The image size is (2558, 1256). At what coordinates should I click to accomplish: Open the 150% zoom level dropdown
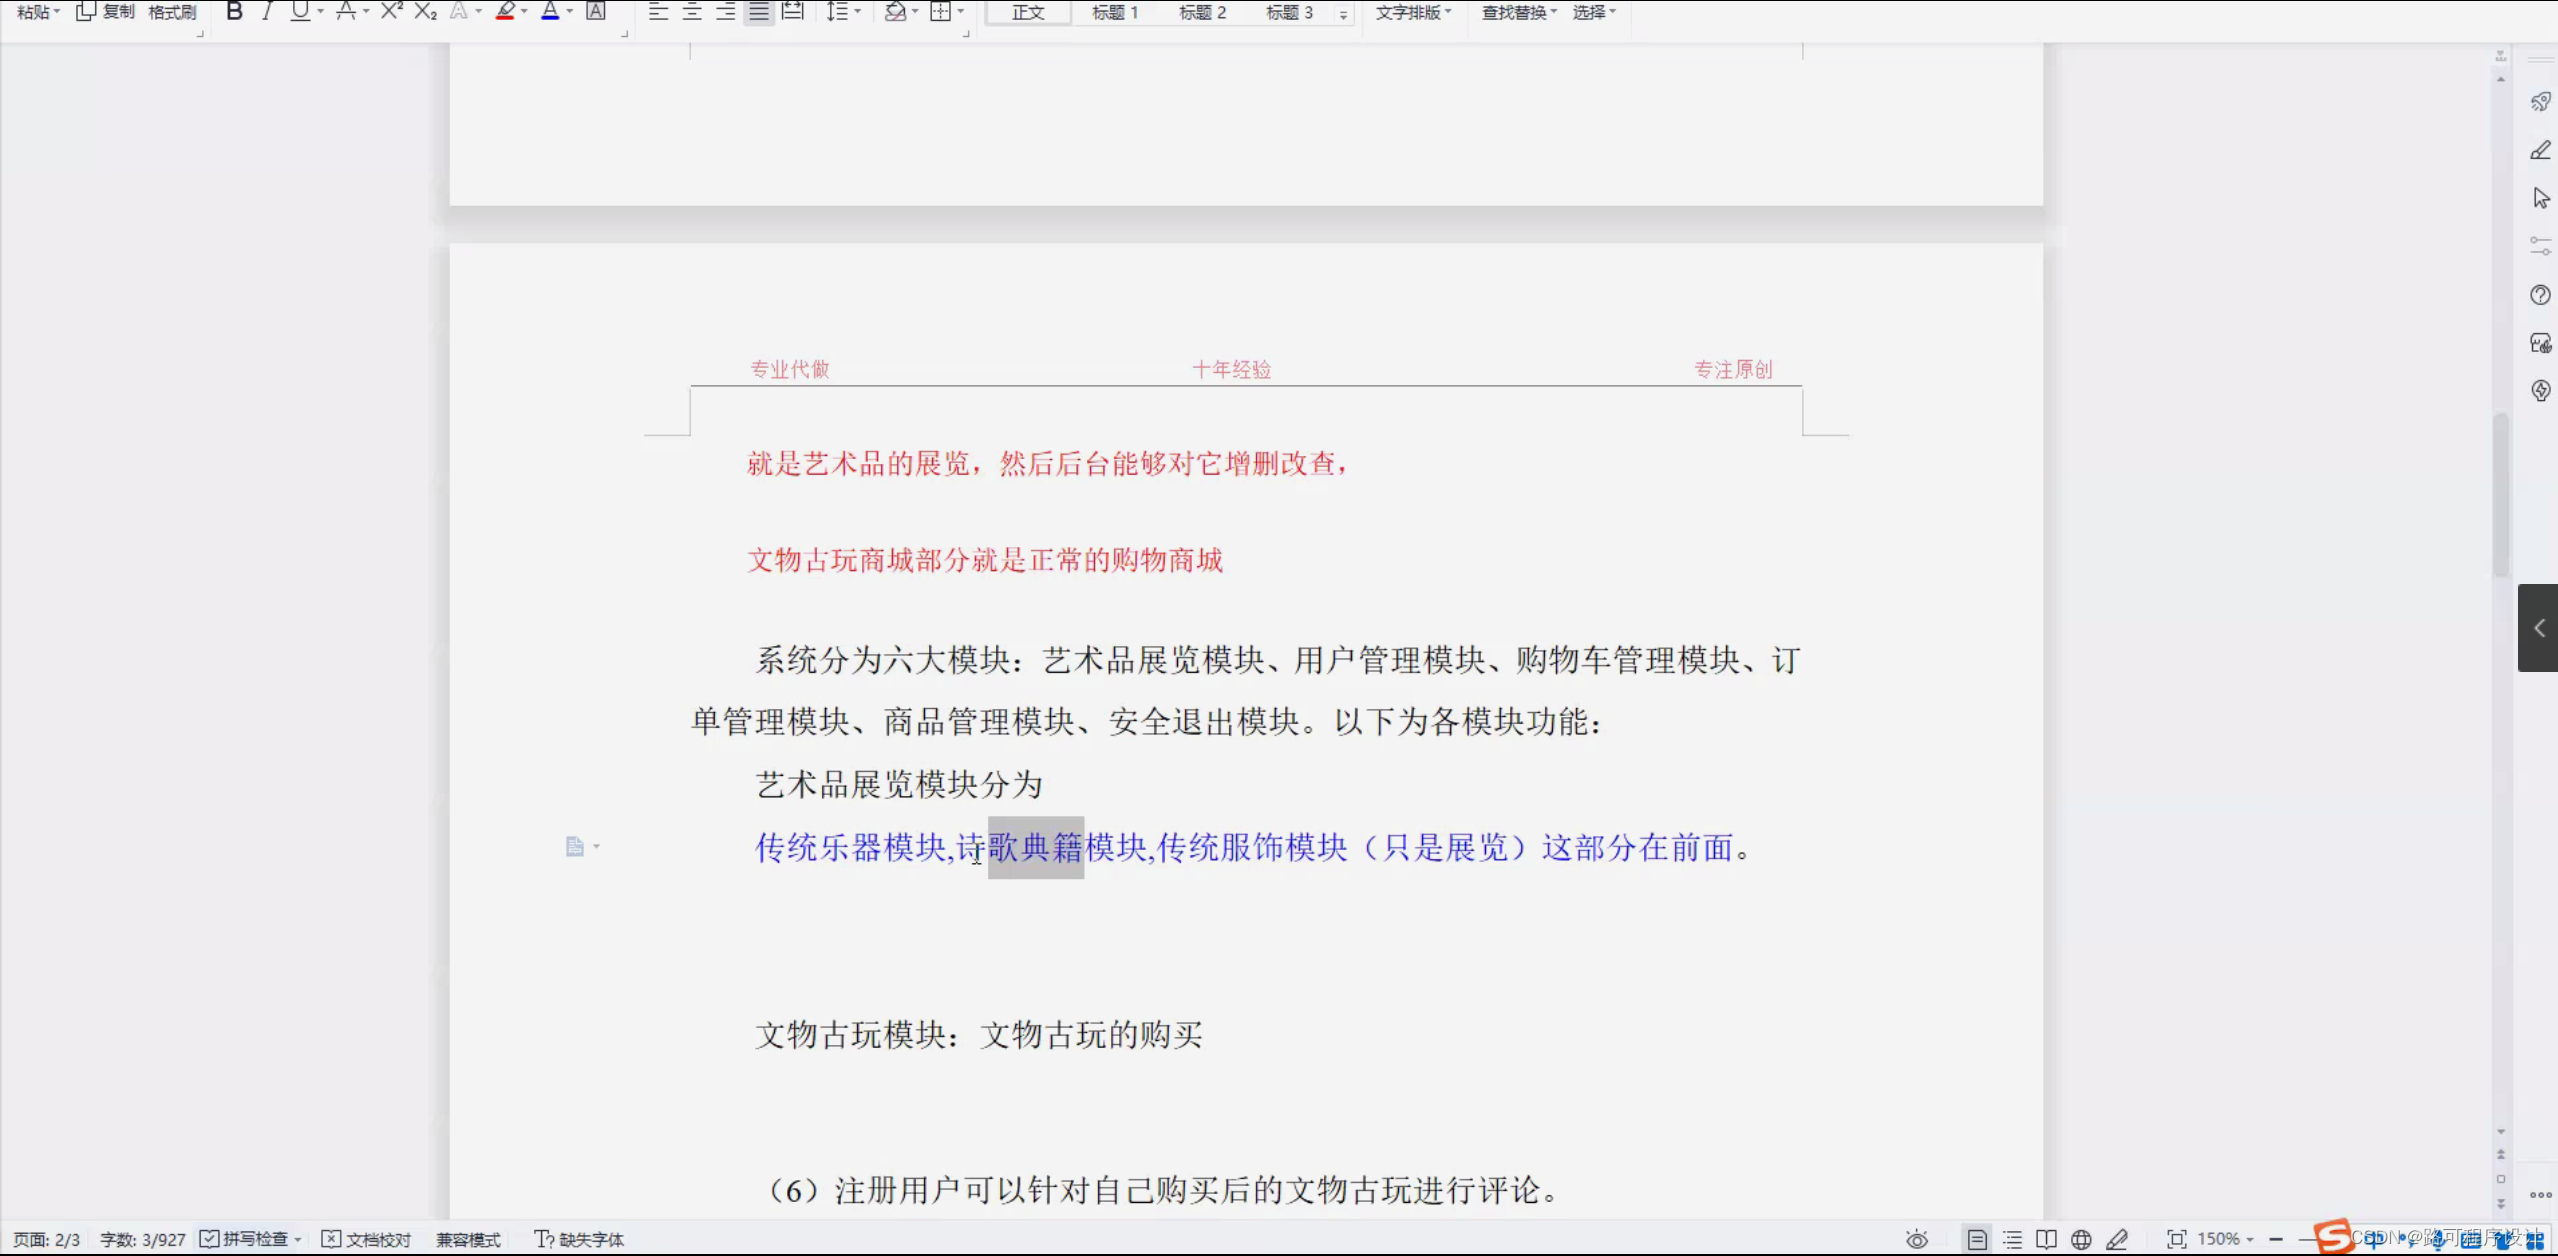coord(2225,1239)
